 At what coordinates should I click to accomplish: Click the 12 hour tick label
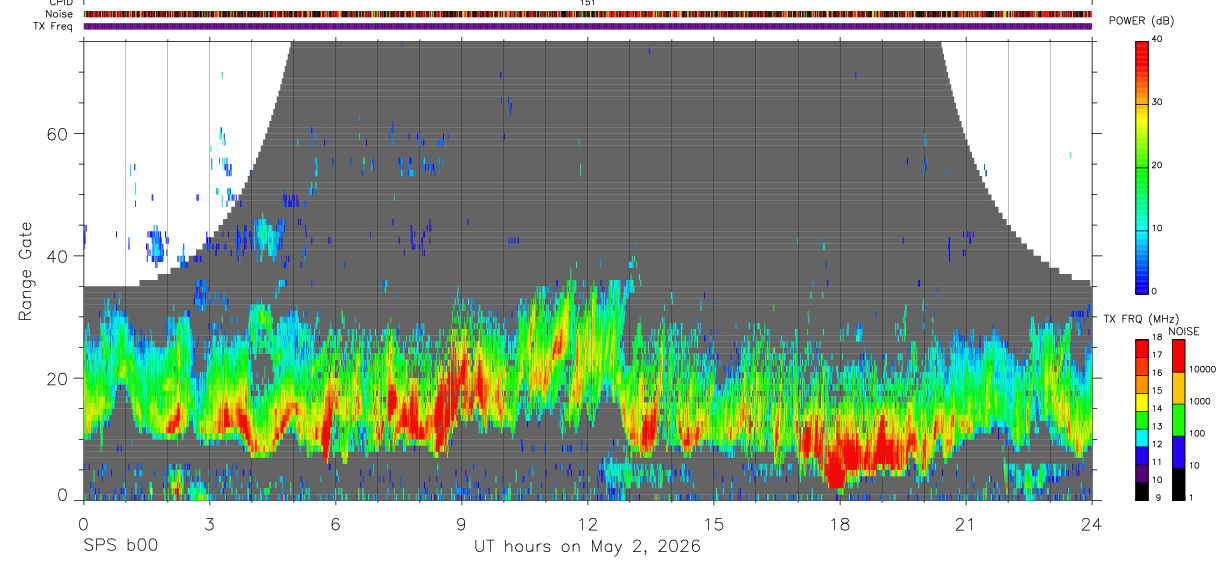(x=587, y=524)
